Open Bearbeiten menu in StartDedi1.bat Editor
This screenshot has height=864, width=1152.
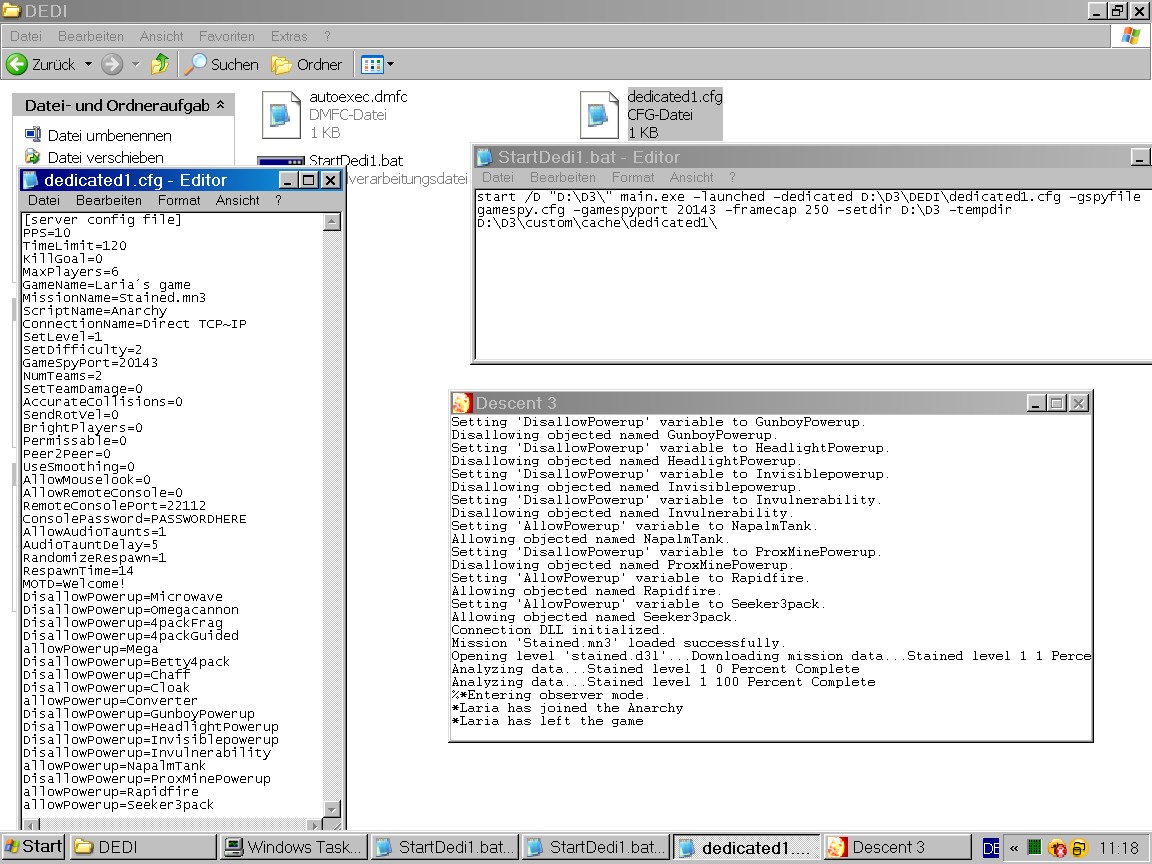pyautogui.click(x=562, y=177)
